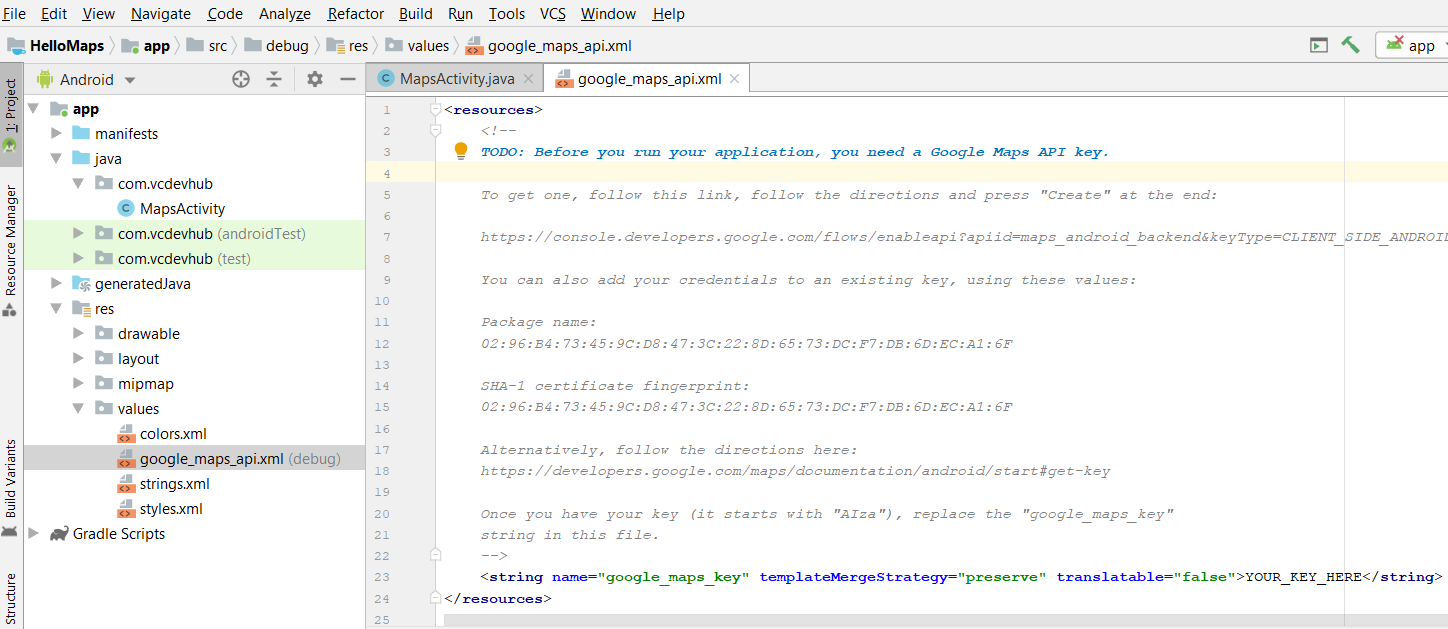Select the res folder in project tree
This screenshot has width=1448, height=629.
[93, 309]
